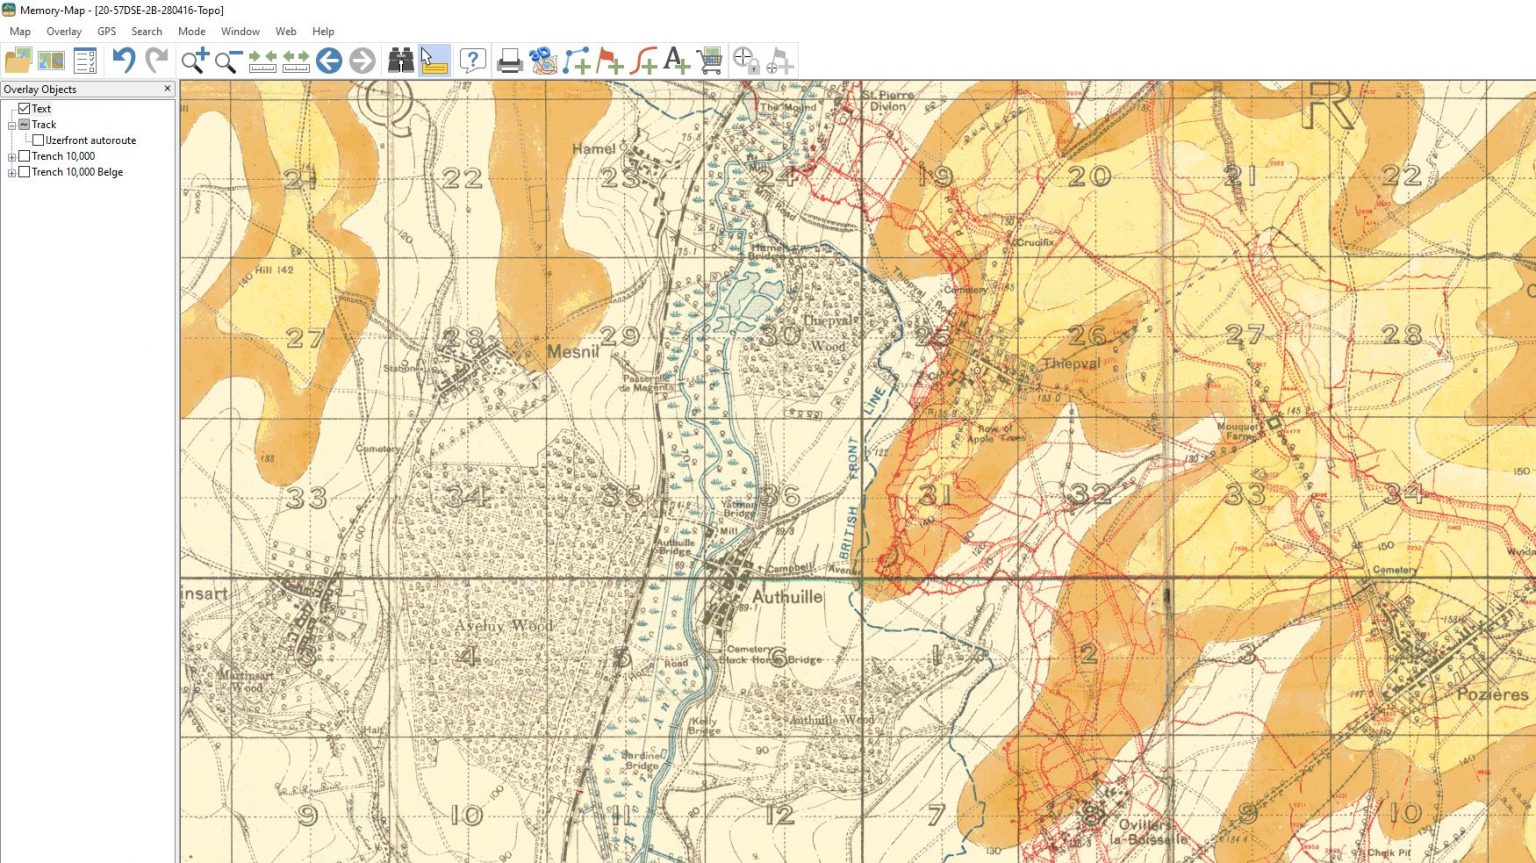Open the 3D view icon
The height and width of the screenshot is (863, 1536).
click(542, 59)
